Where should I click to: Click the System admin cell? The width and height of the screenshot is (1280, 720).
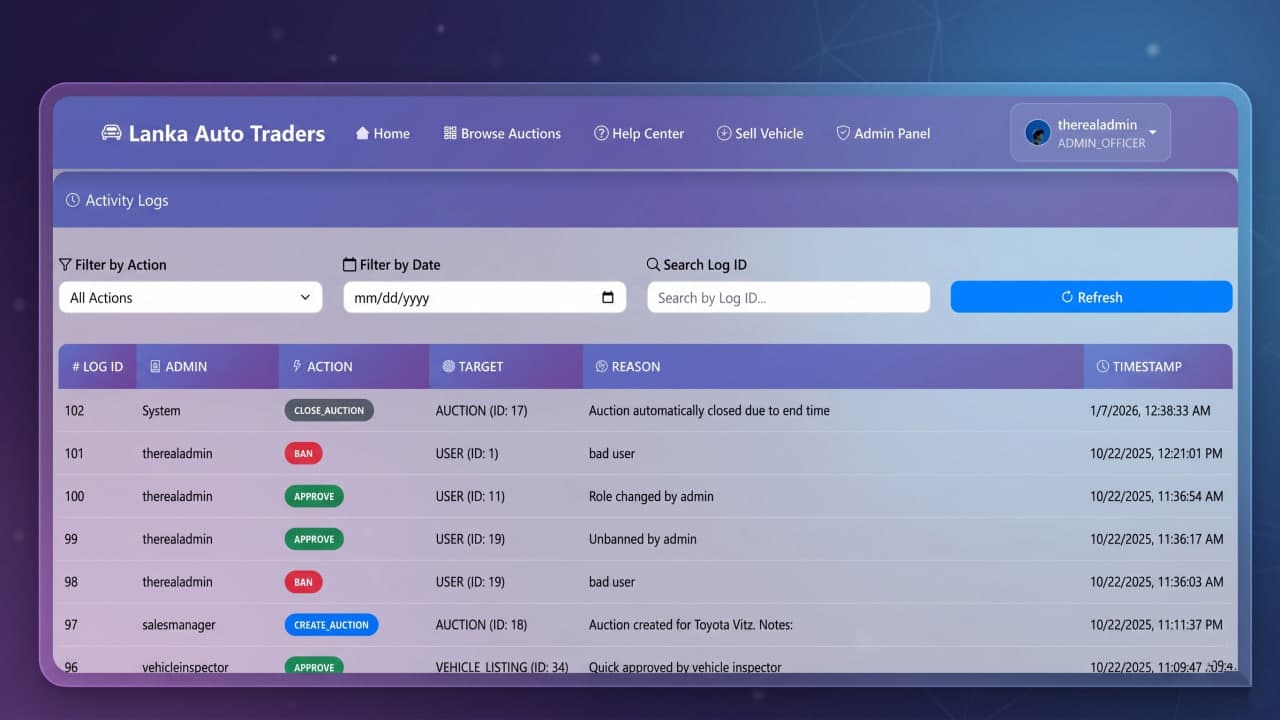[161, 411]
